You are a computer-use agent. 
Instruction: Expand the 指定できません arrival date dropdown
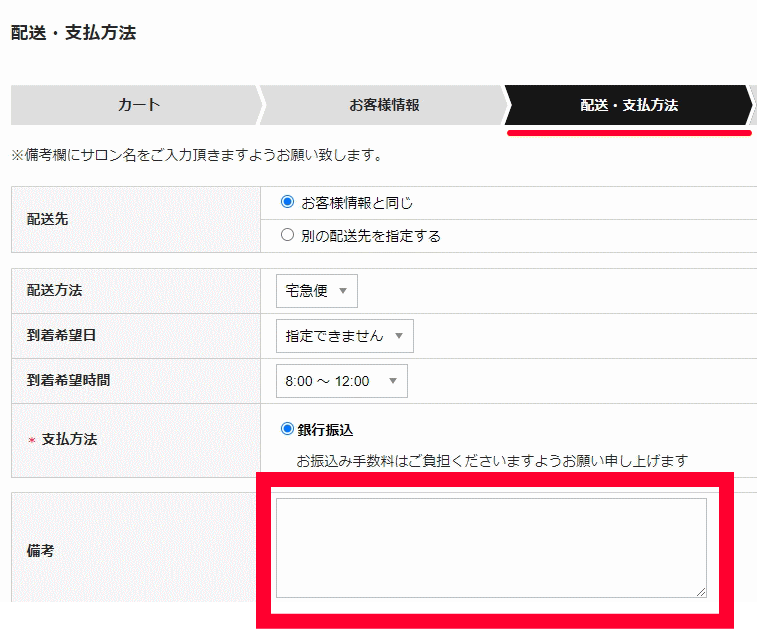point(344,336)
